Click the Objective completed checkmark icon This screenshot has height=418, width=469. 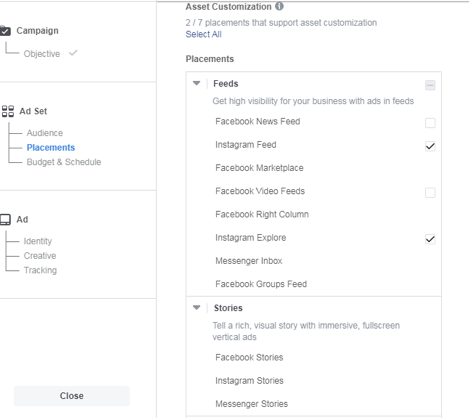73,53
